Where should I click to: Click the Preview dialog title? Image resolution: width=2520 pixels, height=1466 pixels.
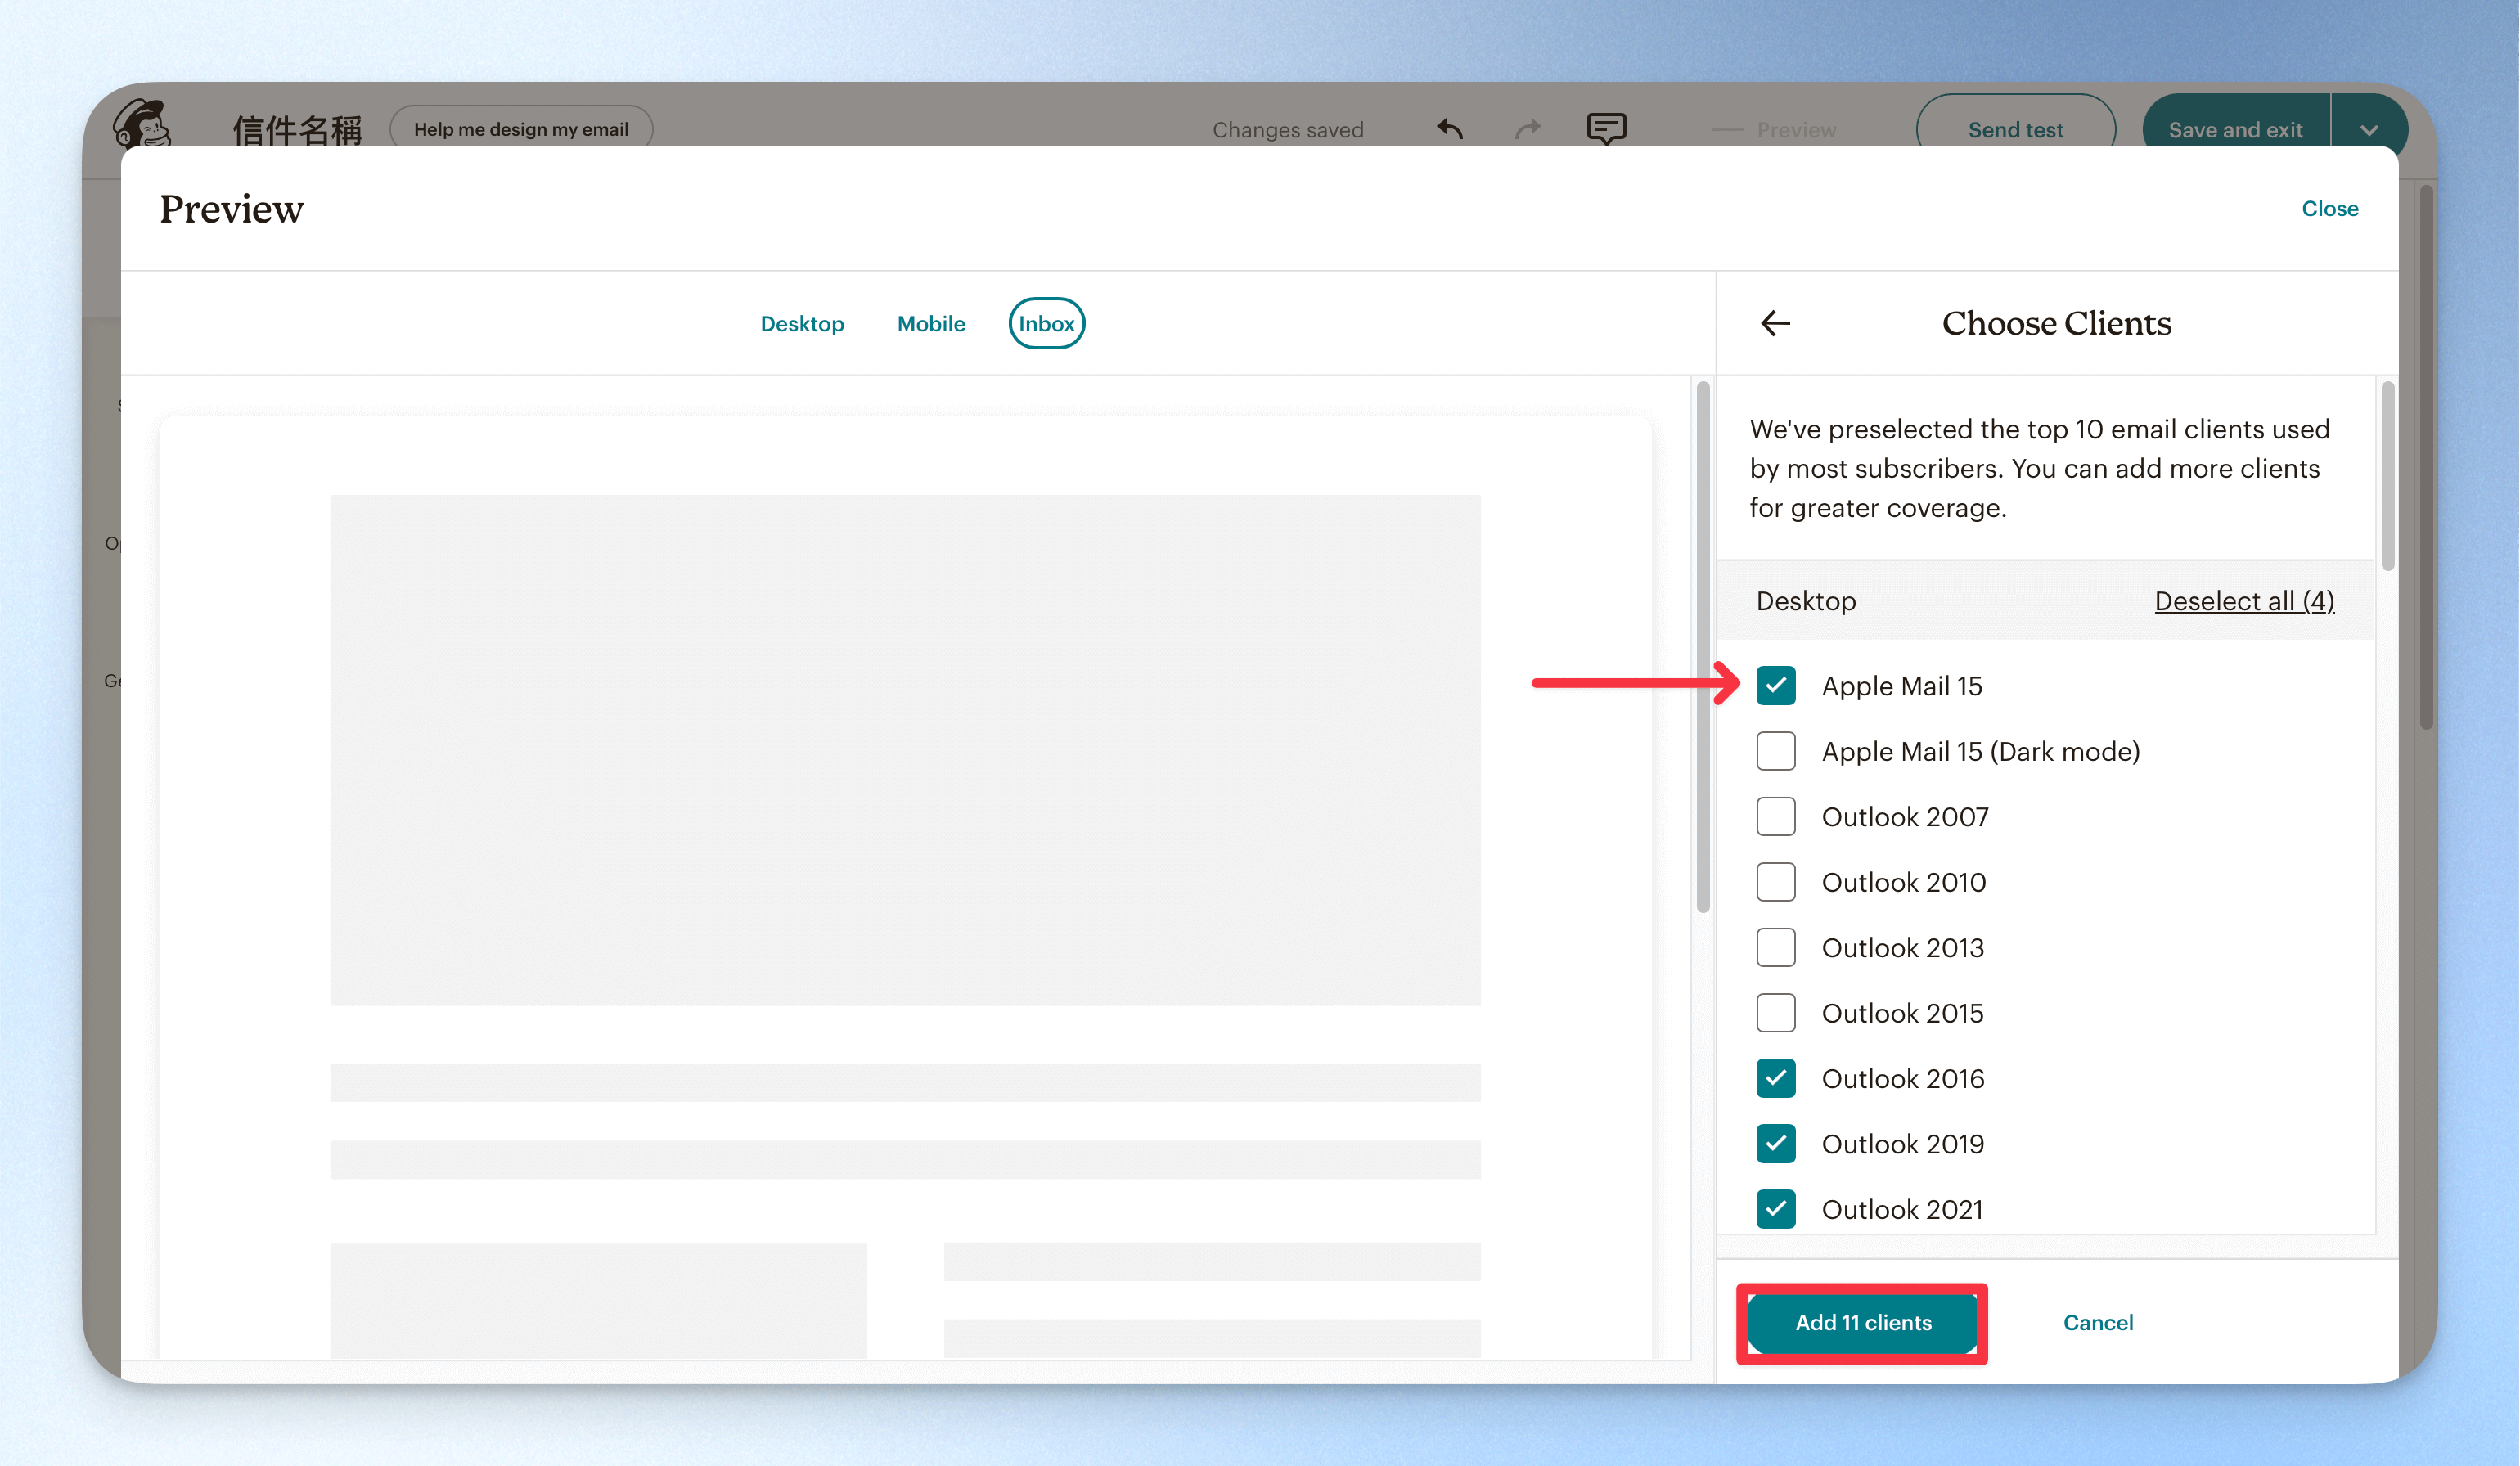pyautogui.click(x=231, y=209)
